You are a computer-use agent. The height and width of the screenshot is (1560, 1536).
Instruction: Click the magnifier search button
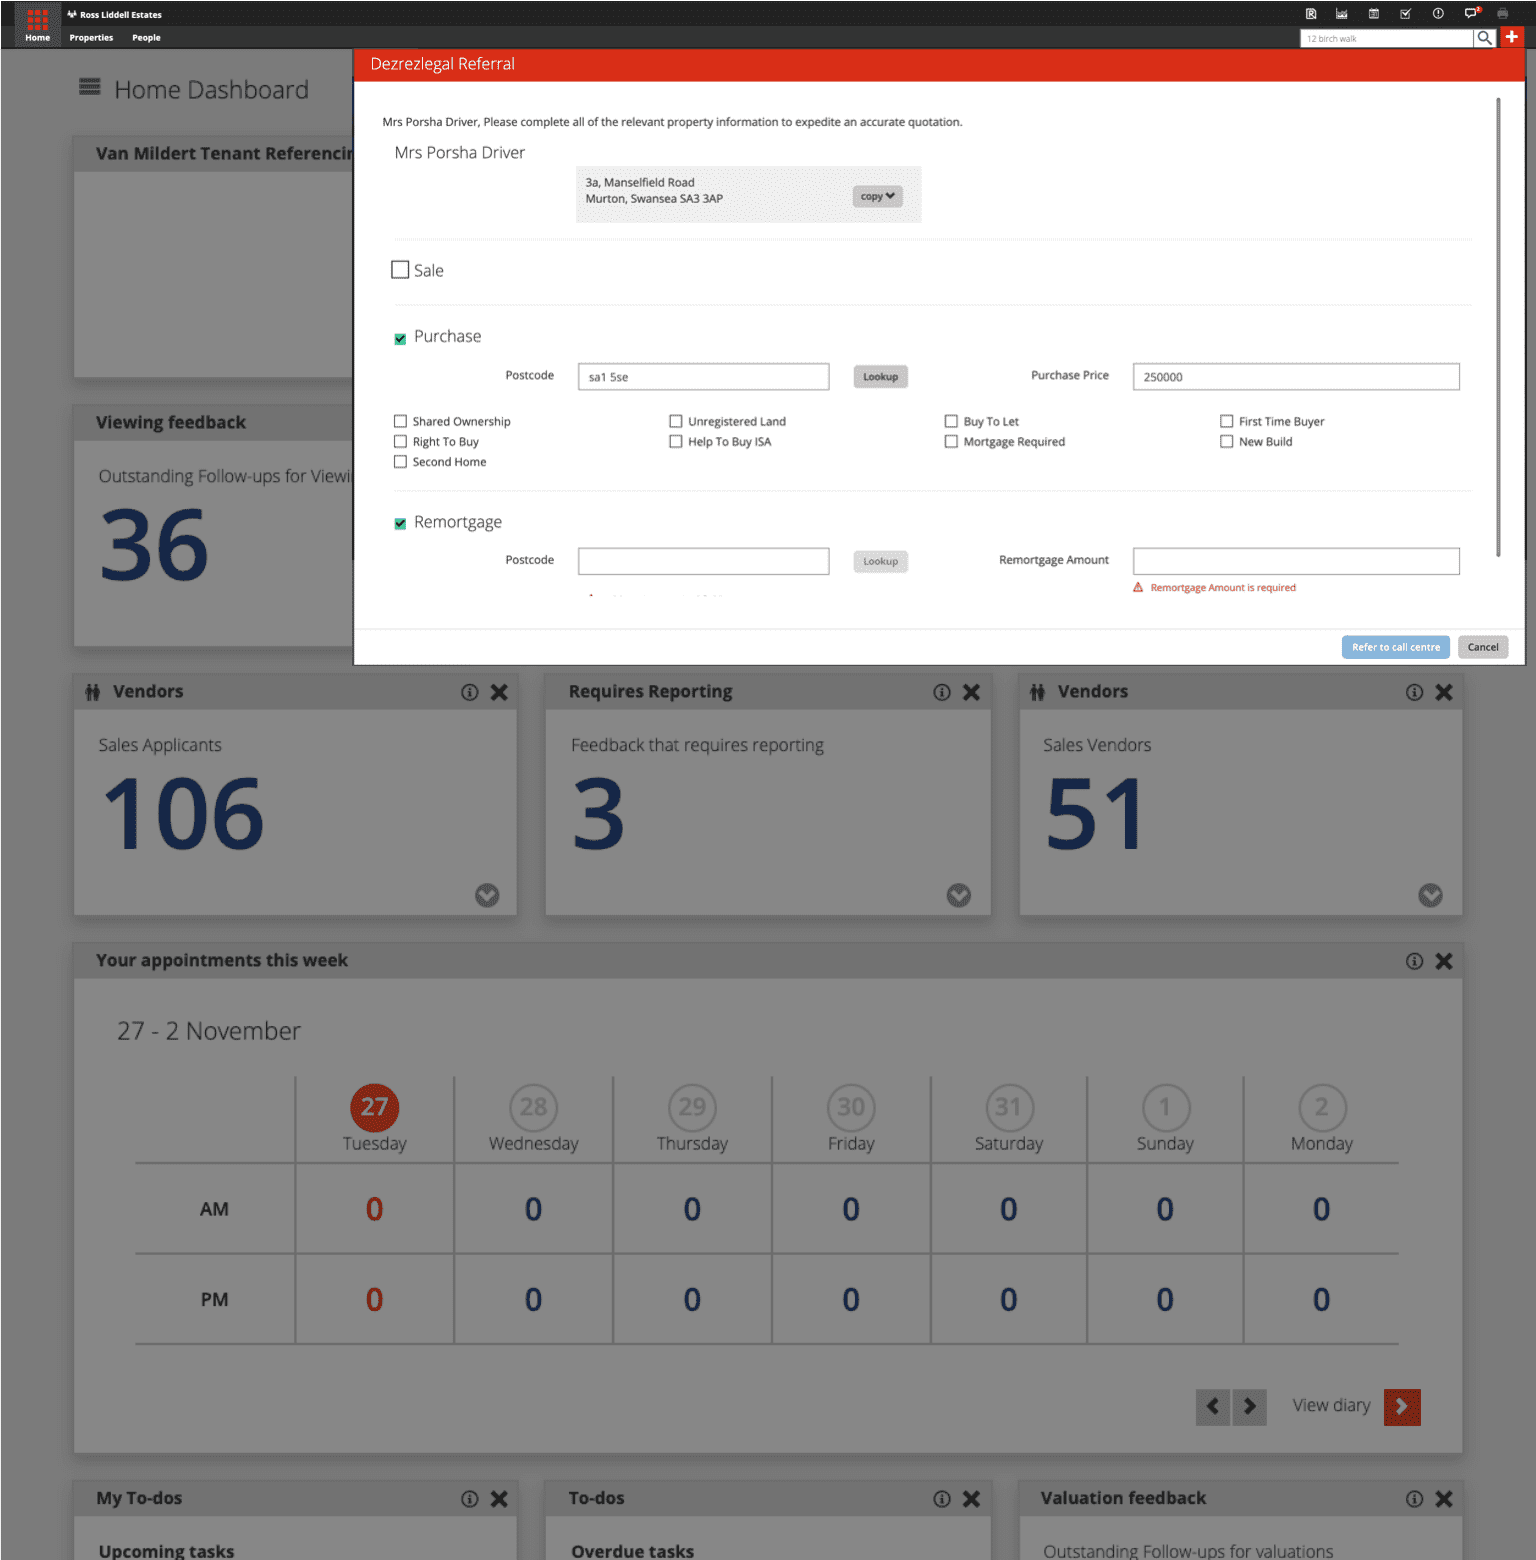1485,38
